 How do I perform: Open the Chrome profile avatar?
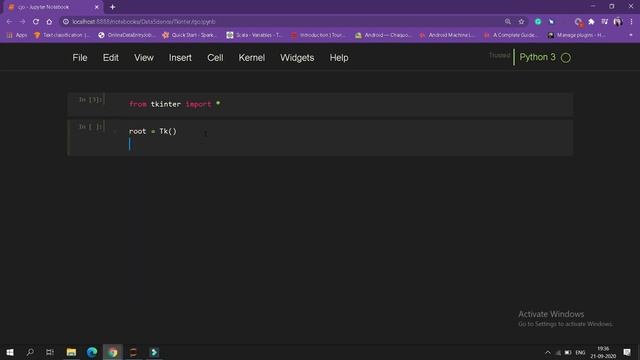pos(618,22)
